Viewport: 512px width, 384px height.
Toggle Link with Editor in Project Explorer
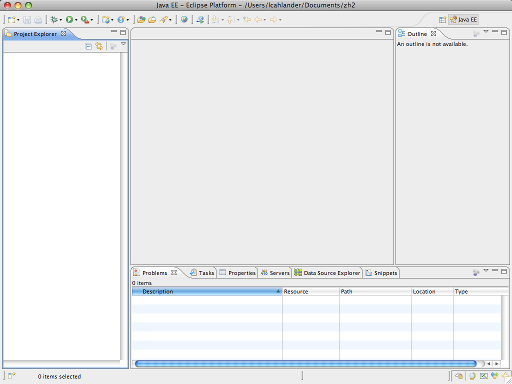click(x=99, y=46)
